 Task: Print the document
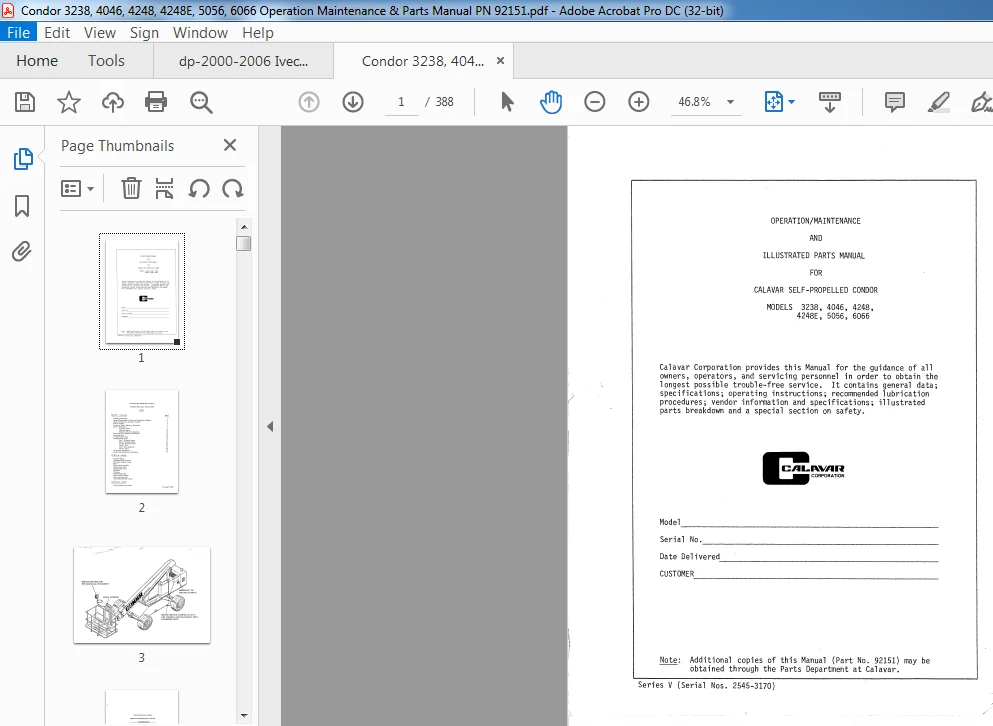click(156, 102)
